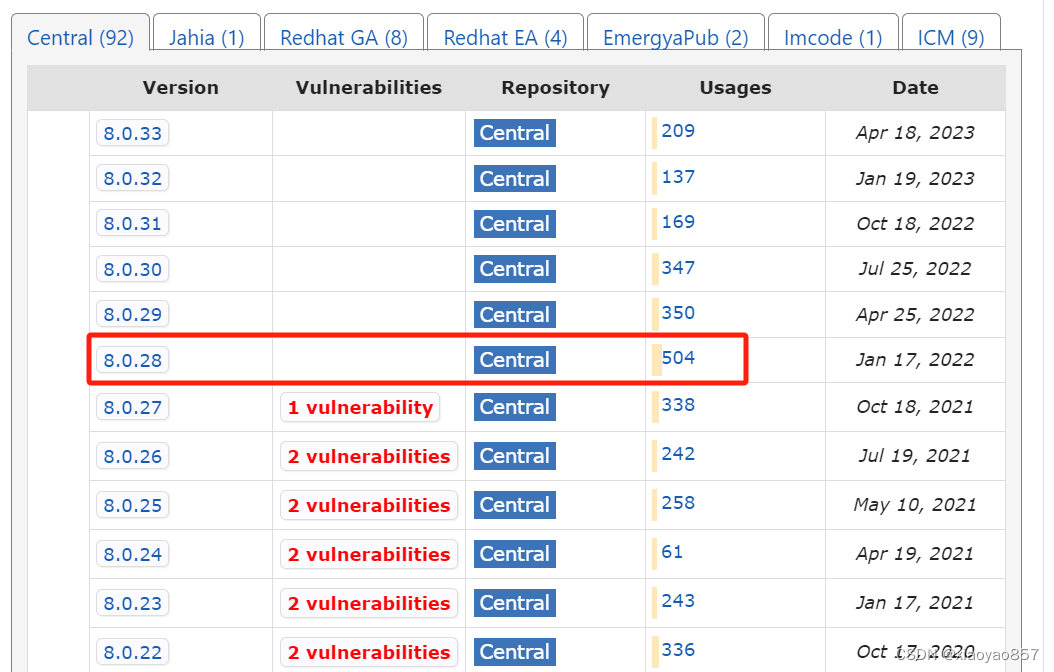
Task: Click the Central repository badge for 8.0.33
Action: pyautogui.click(x=515, y=133)
